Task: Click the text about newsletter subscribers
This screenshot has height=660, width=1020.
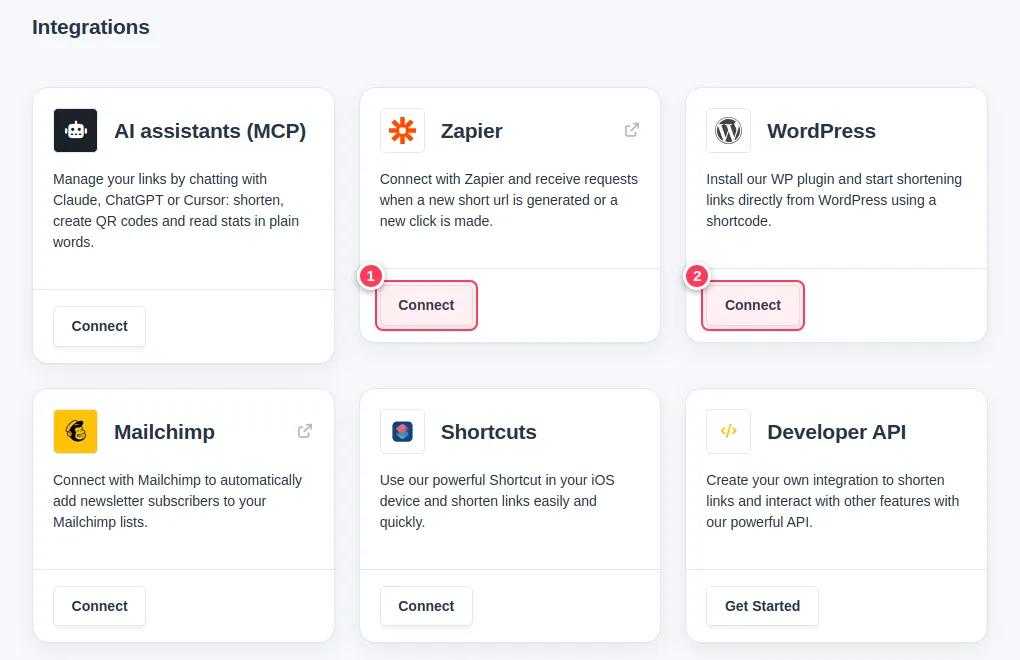Action: click(177, 501)
